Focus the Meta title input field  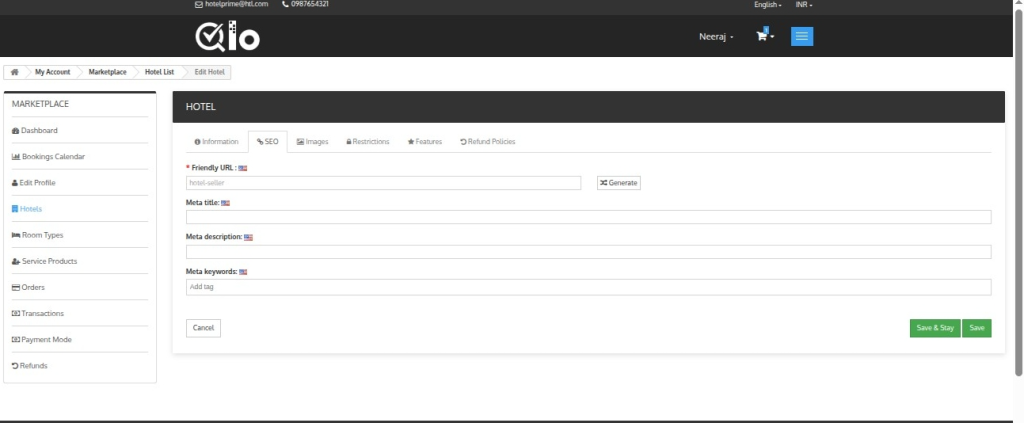588,217
